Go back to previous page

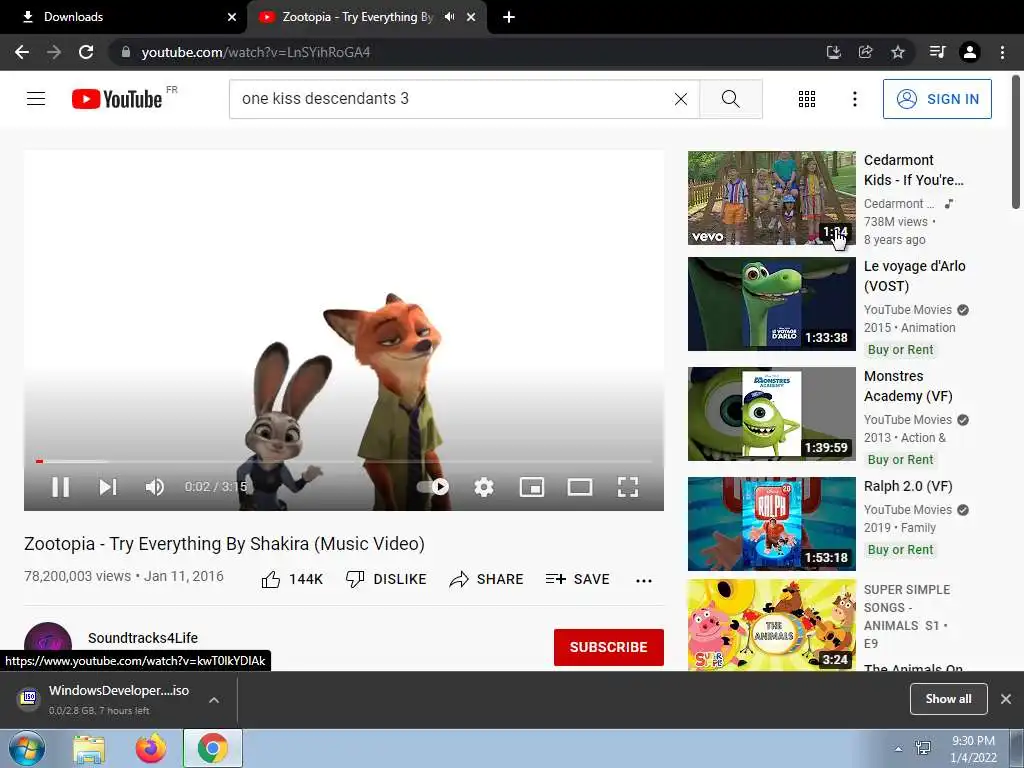[x=22, y=52]
